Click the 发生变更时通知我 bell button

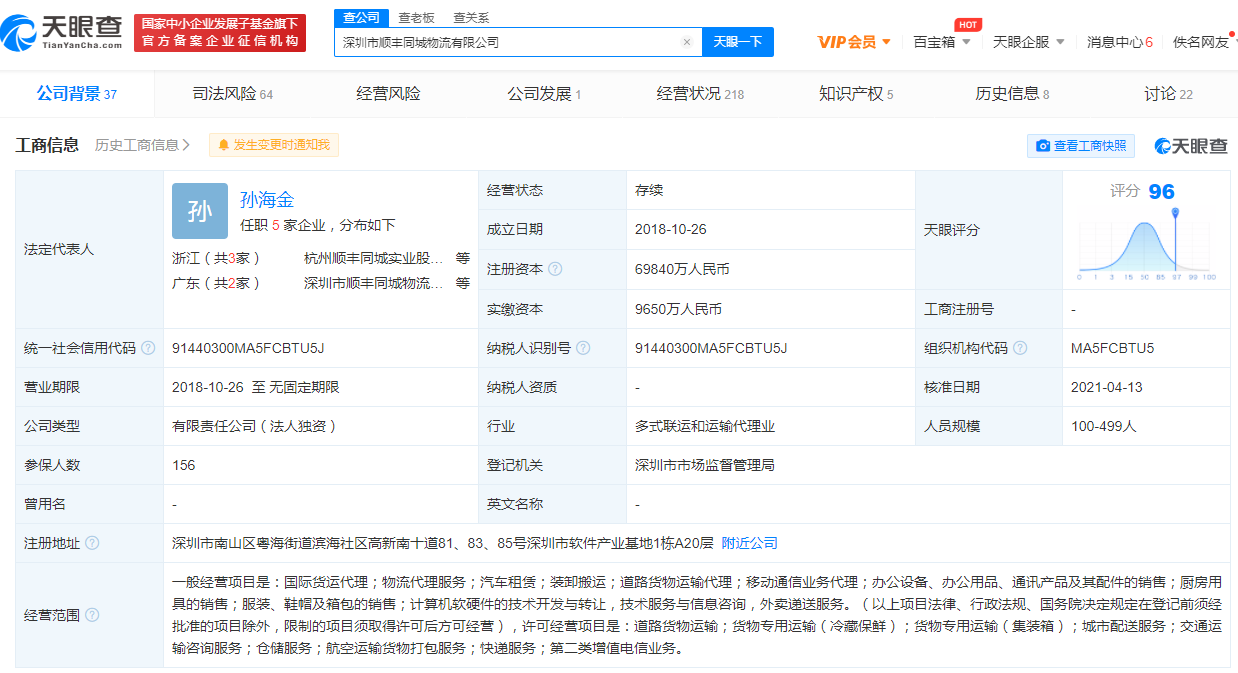click(274, 145)
